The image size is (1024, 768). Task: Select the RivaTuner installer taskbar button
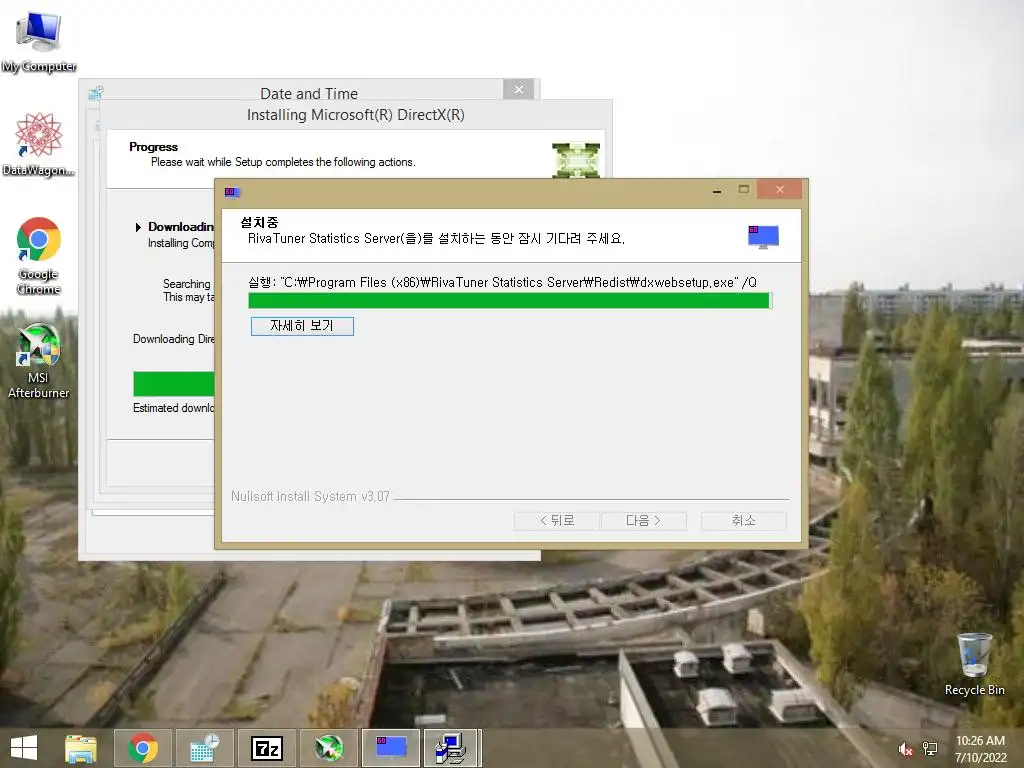pyautogui.click(x=391, y=748)
